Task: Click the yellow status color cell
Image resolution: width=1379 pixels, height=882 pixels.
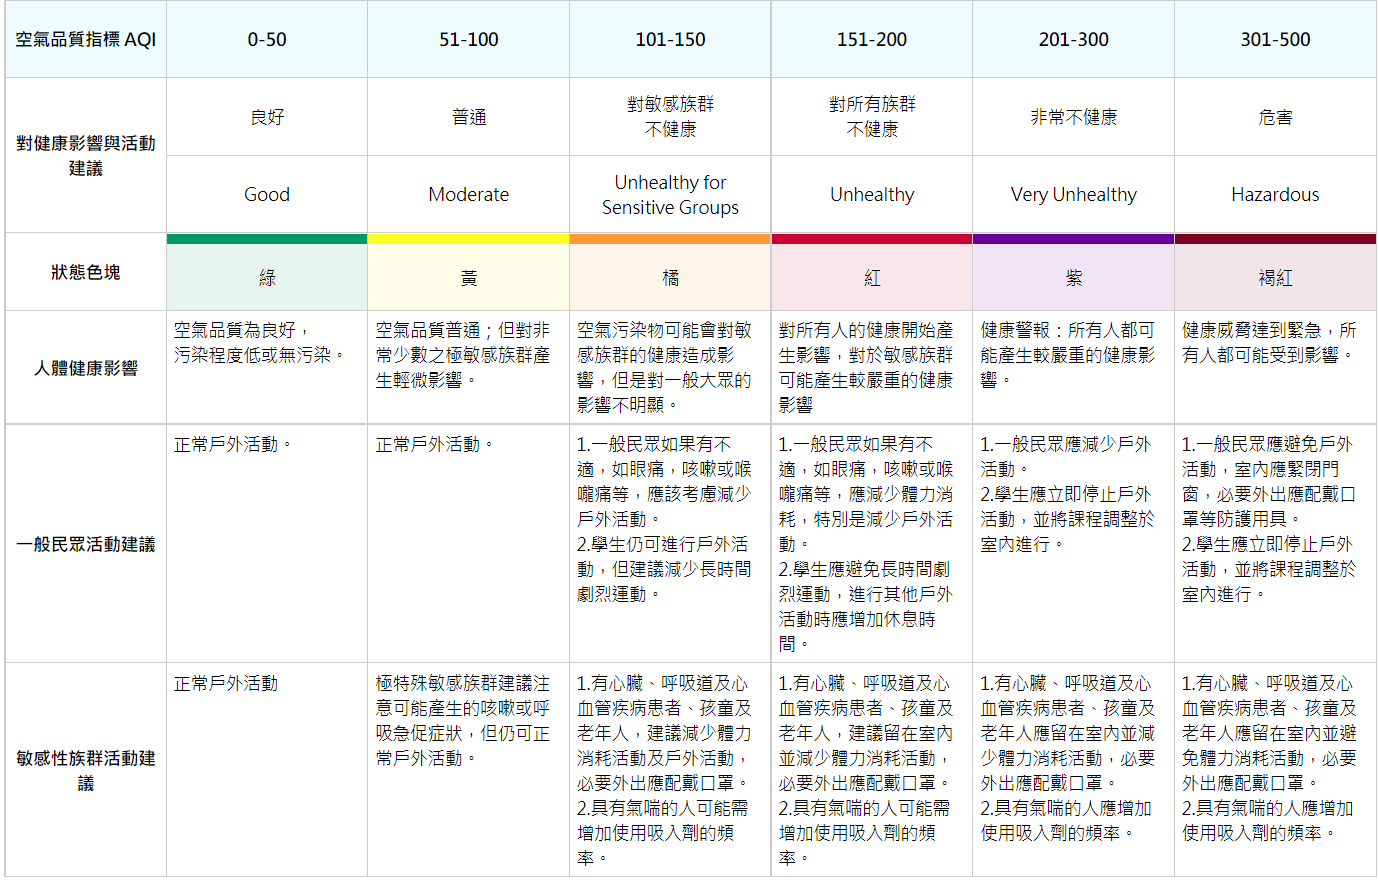Action: click(x=468, y=277)
